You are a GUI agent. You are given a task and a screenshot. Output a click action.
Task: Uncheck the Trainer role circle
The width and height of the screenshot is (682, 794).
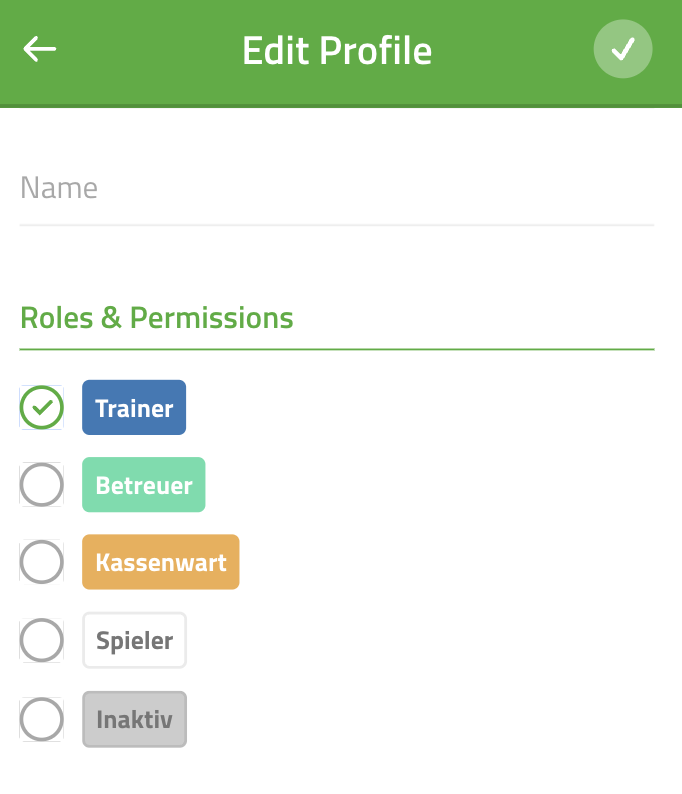(42, 407)
